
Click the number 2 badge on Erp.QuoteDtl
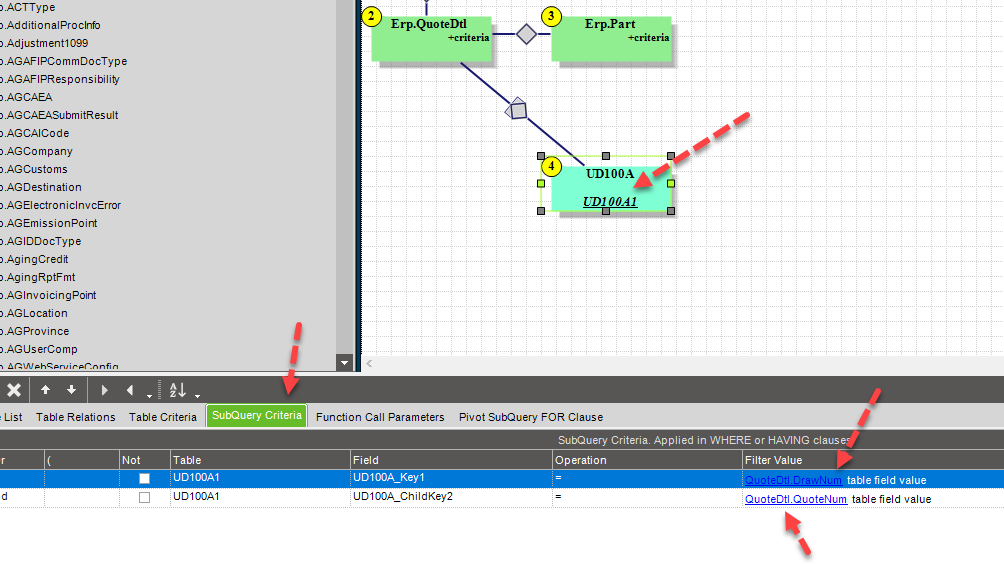point(371,16)
